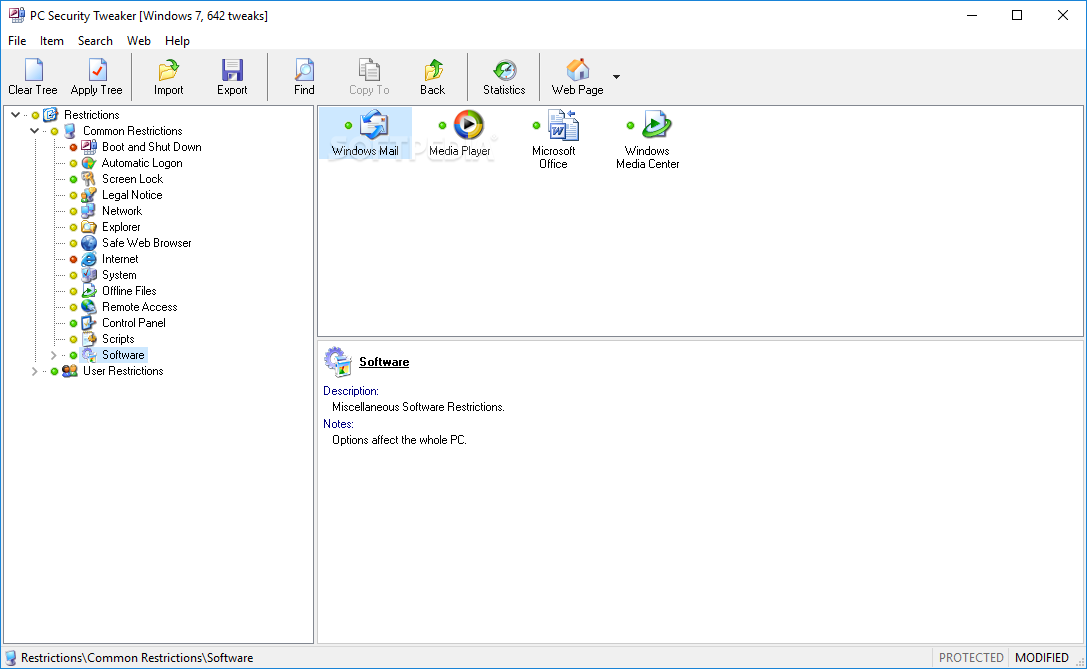
Task: Open the Web menu
Action: pyautogui.click(x=139, y=41)
